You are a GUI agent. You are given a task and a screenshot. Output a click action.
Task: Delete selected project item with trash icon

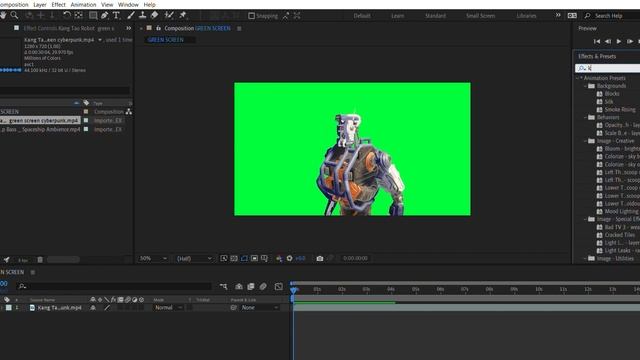click(40, 260)
